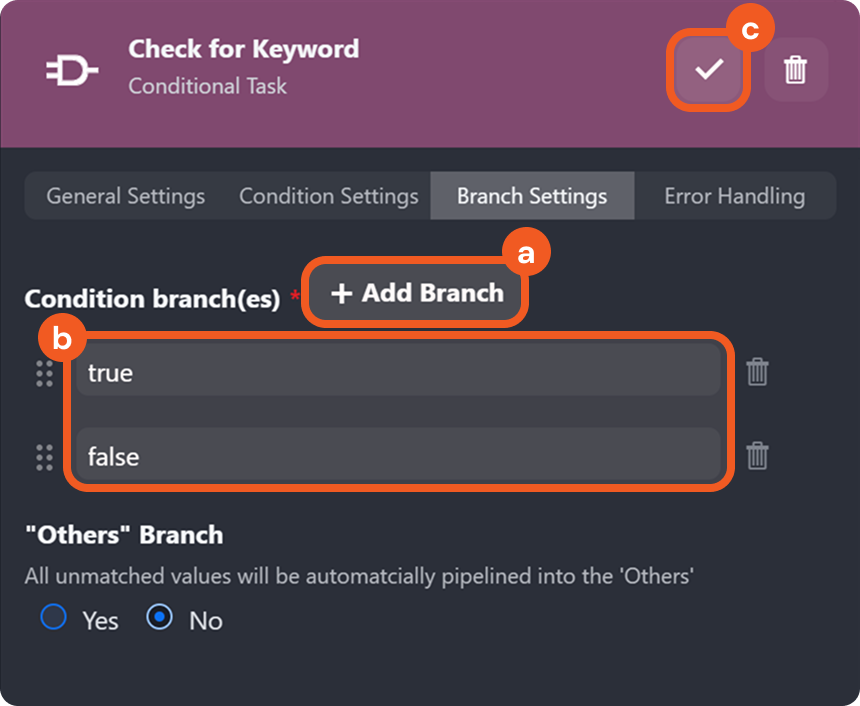Select Yes for the Others branch
860x706 pixels.
tap(53, 618)
